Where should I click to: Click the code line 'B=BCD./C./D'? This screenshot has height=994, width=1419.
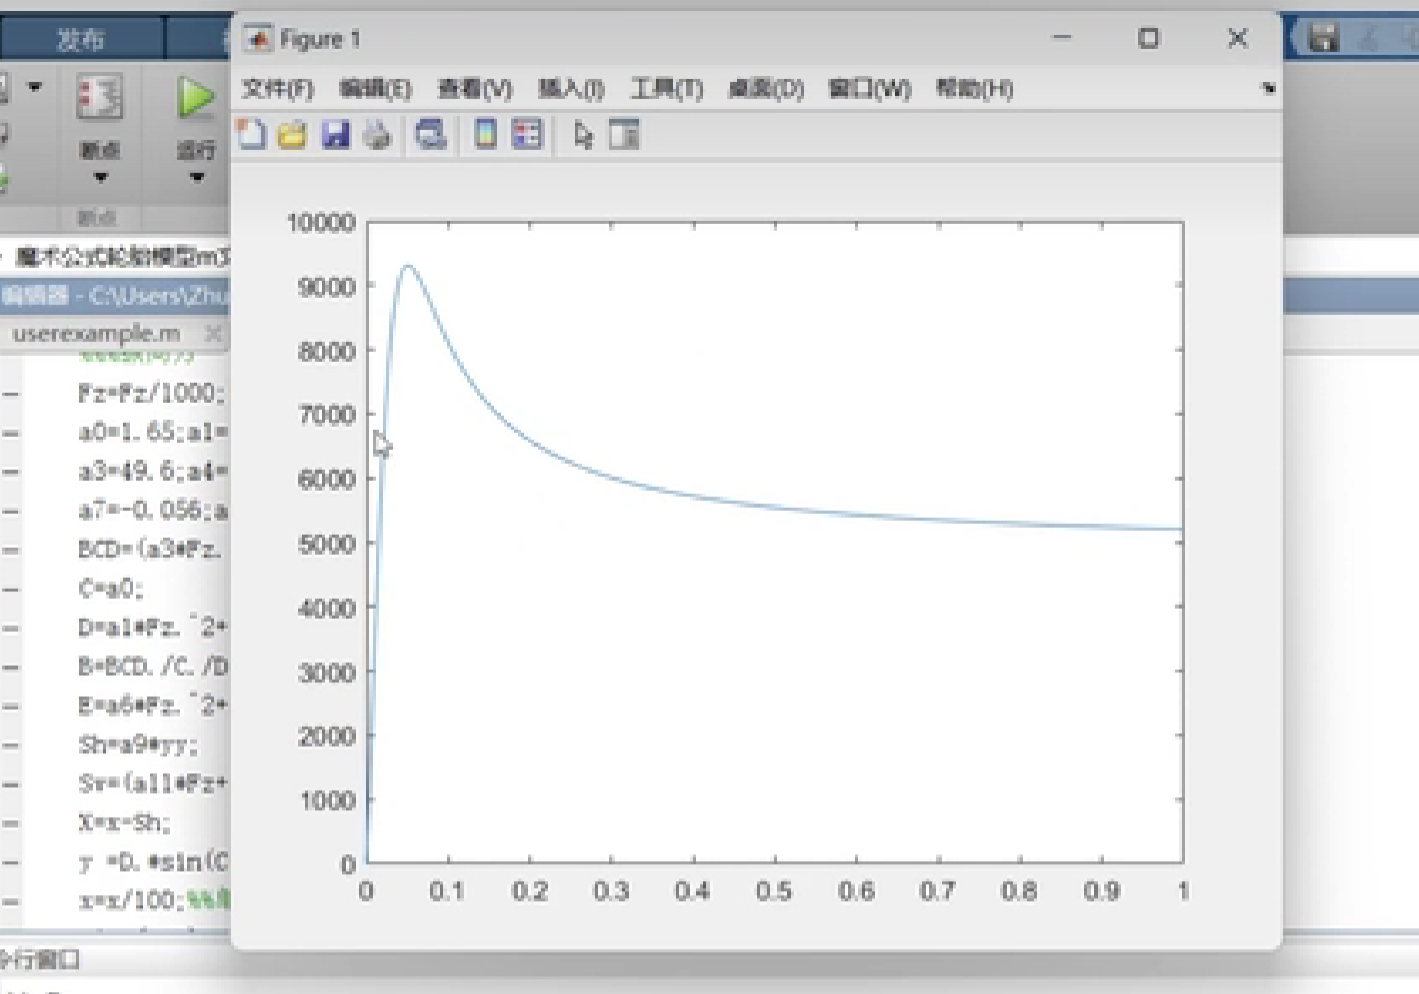coord(153,666)
